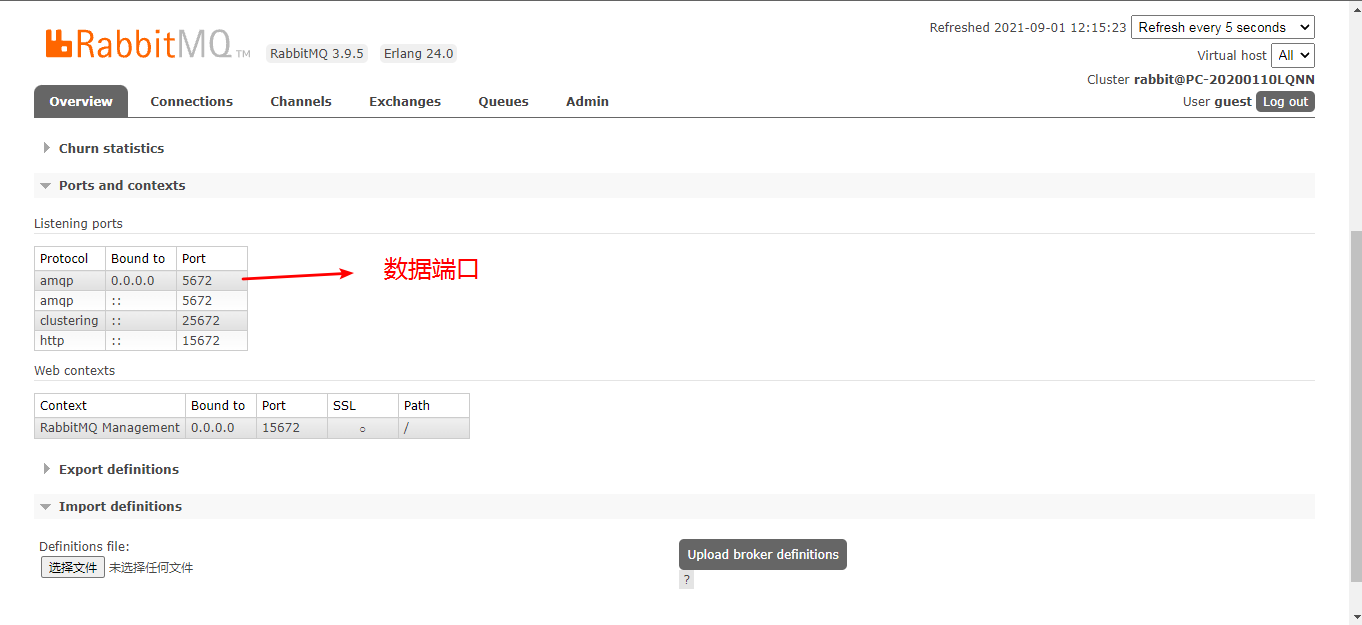
Task: Open the refresh interval dropdown
Action: tap(1222, 28)
